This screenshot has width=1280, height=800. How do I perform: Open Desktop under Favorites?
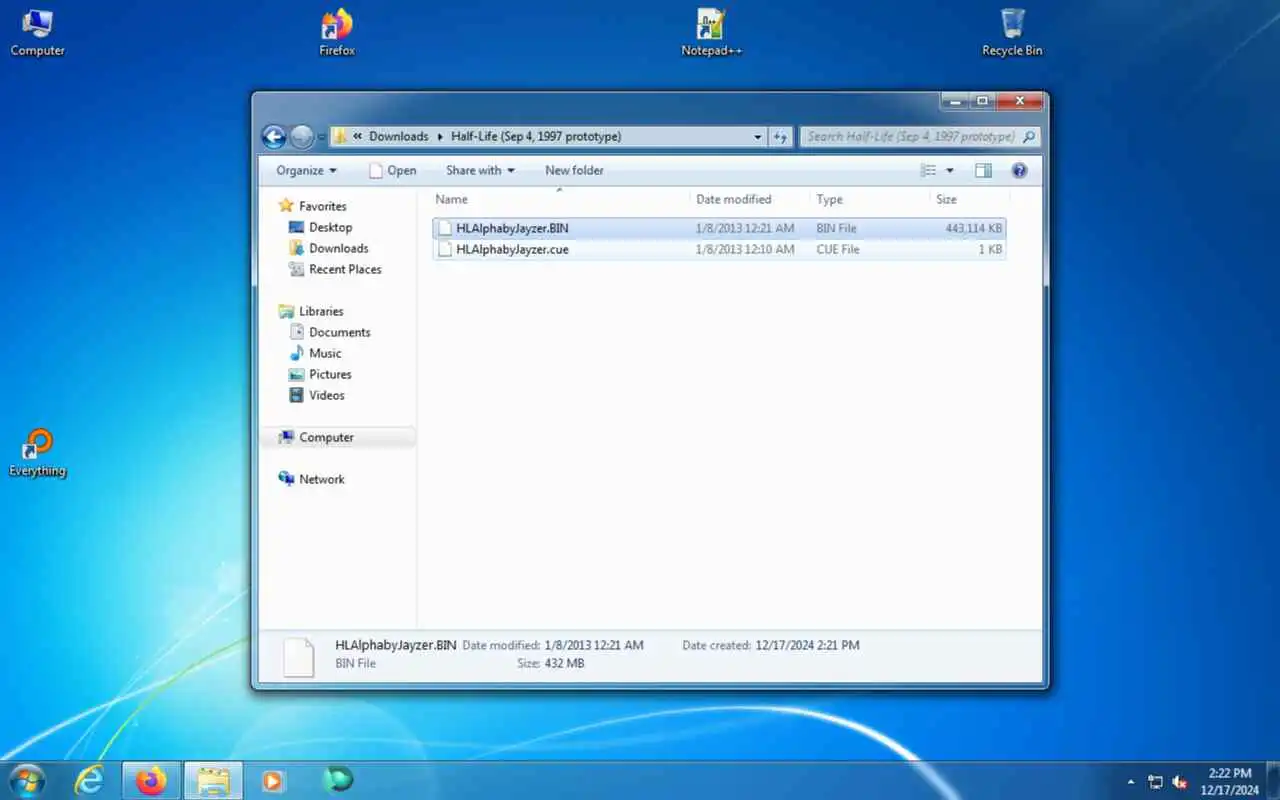point(330,227)
